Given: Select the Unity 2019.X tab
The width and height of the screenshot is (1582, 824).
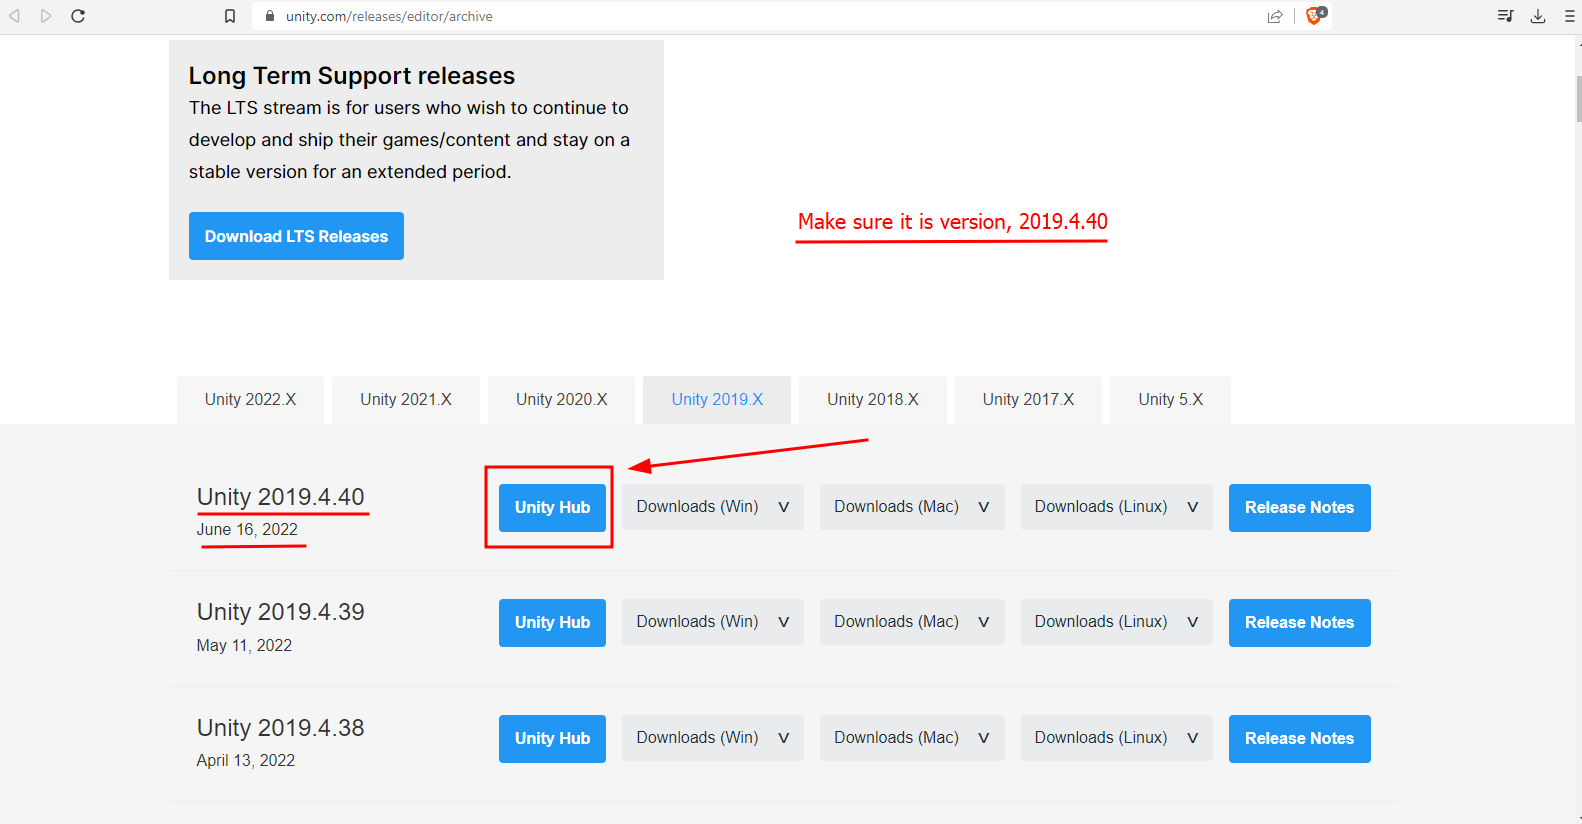Looking at the screenshot, I should click(x=717, y=400).
